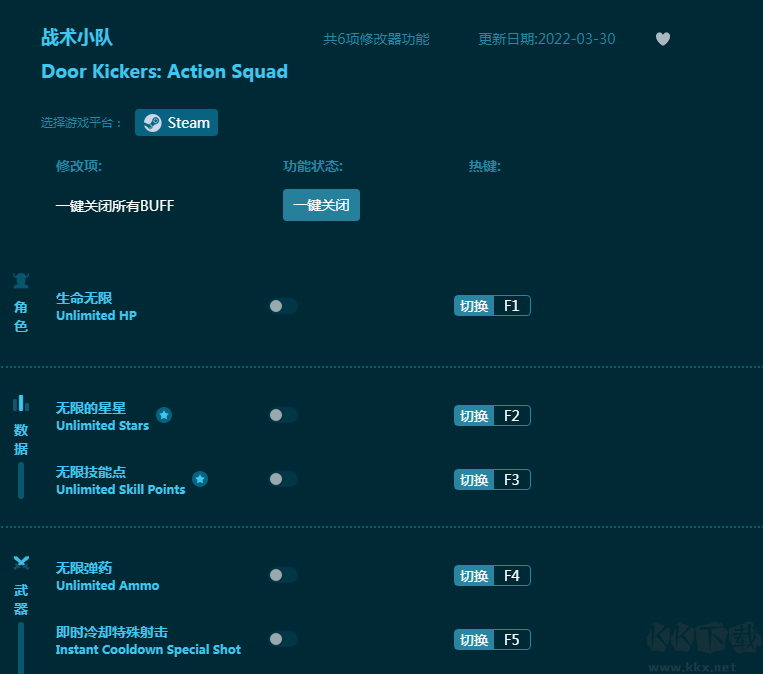Image resolution: width=763 pixels, height=674 pixels.
Task: Click the Door Kickers: Action Squad title
Action: (x=164, y=71)
